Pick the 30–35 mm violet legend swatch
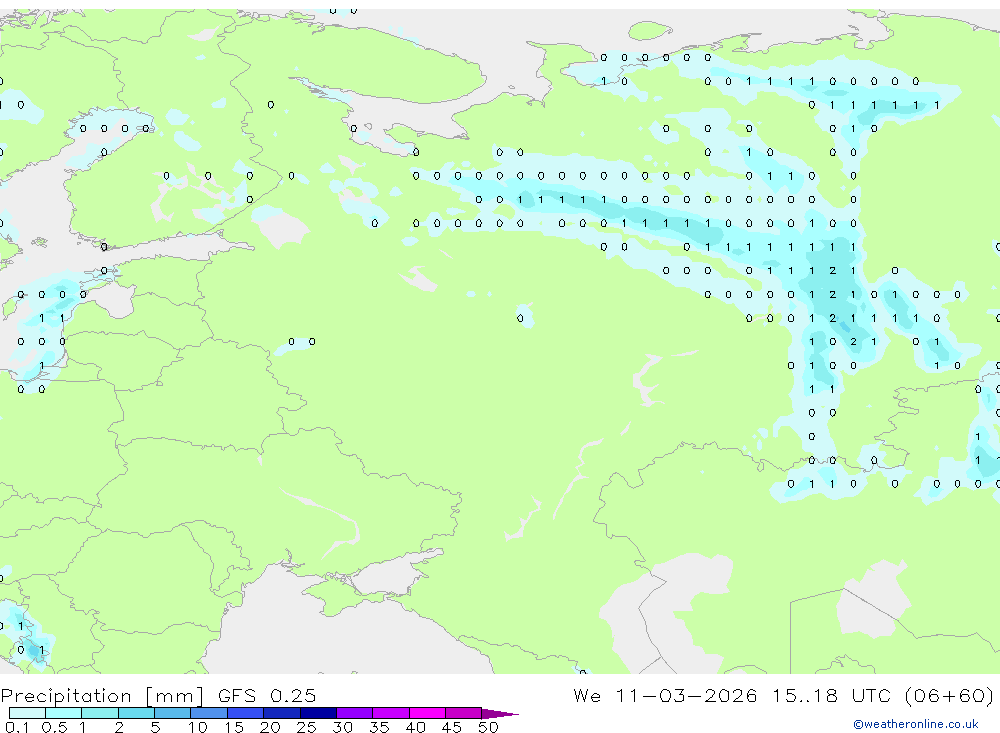This screenshot has height=733, width=1000. click(355, 713)
